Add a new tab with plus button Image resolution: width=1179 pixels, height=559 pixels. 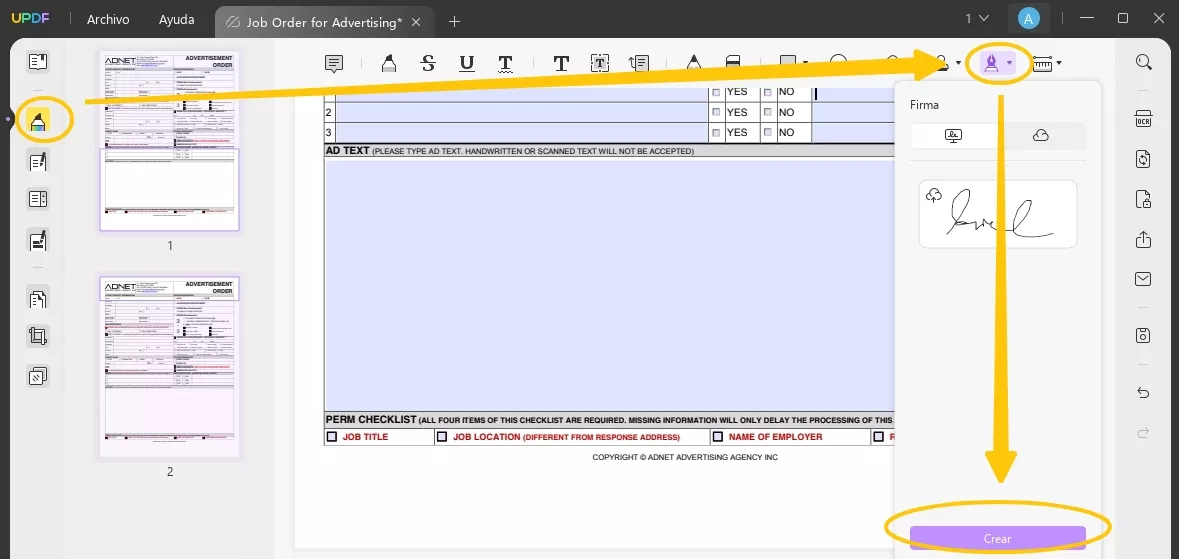(454, 21)
